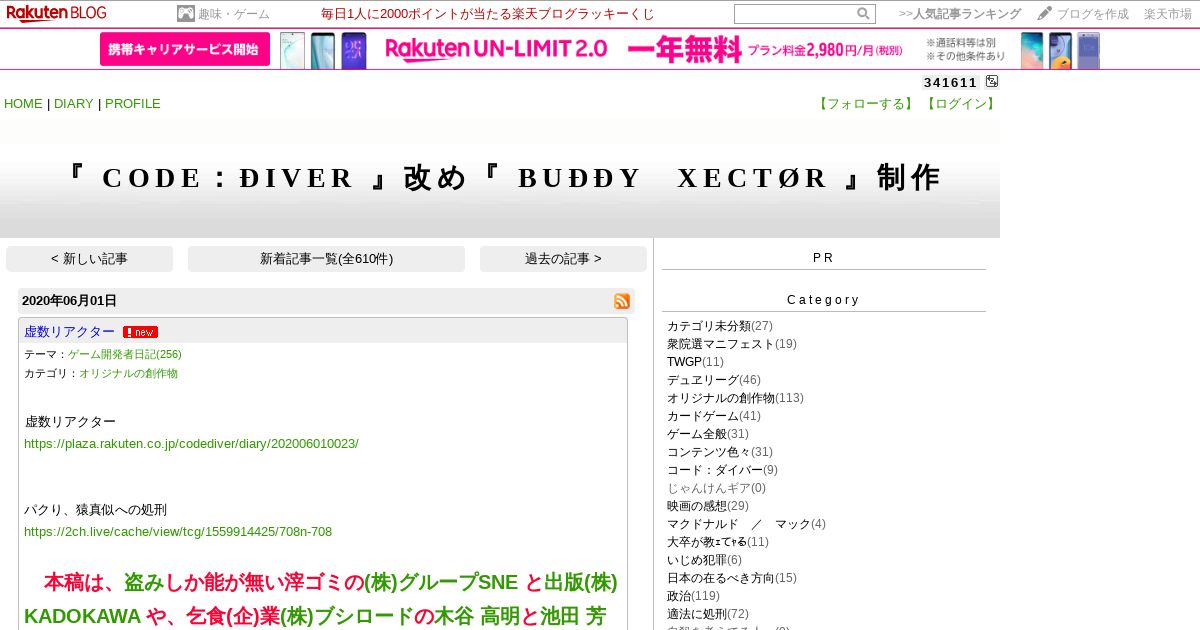Open the 虚数リアクター article title

pos(70,332)
